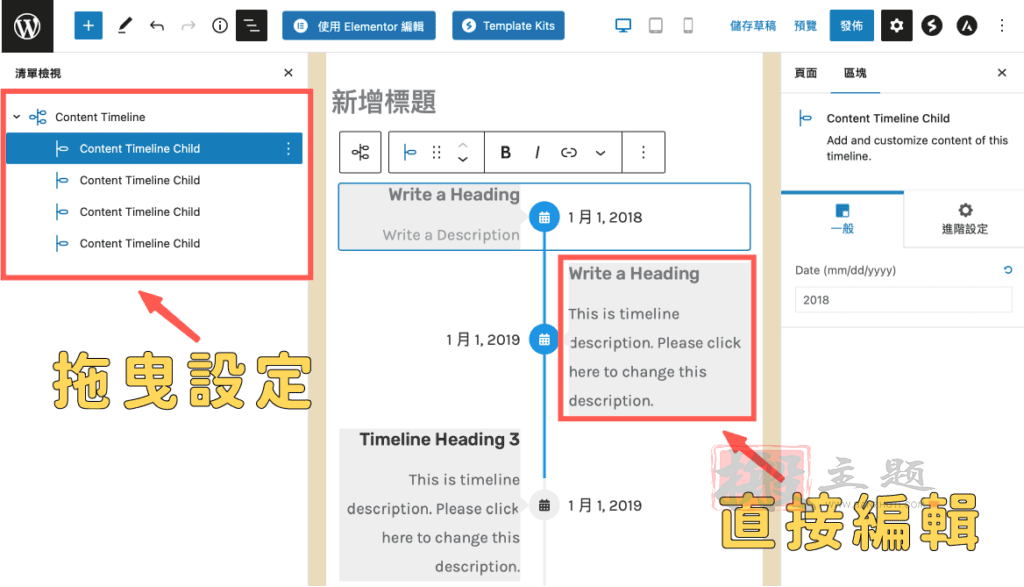The width and height of the screenshot is (1024, 587).
Task: Close the right settings sidebar
Action: point(1002,72)
